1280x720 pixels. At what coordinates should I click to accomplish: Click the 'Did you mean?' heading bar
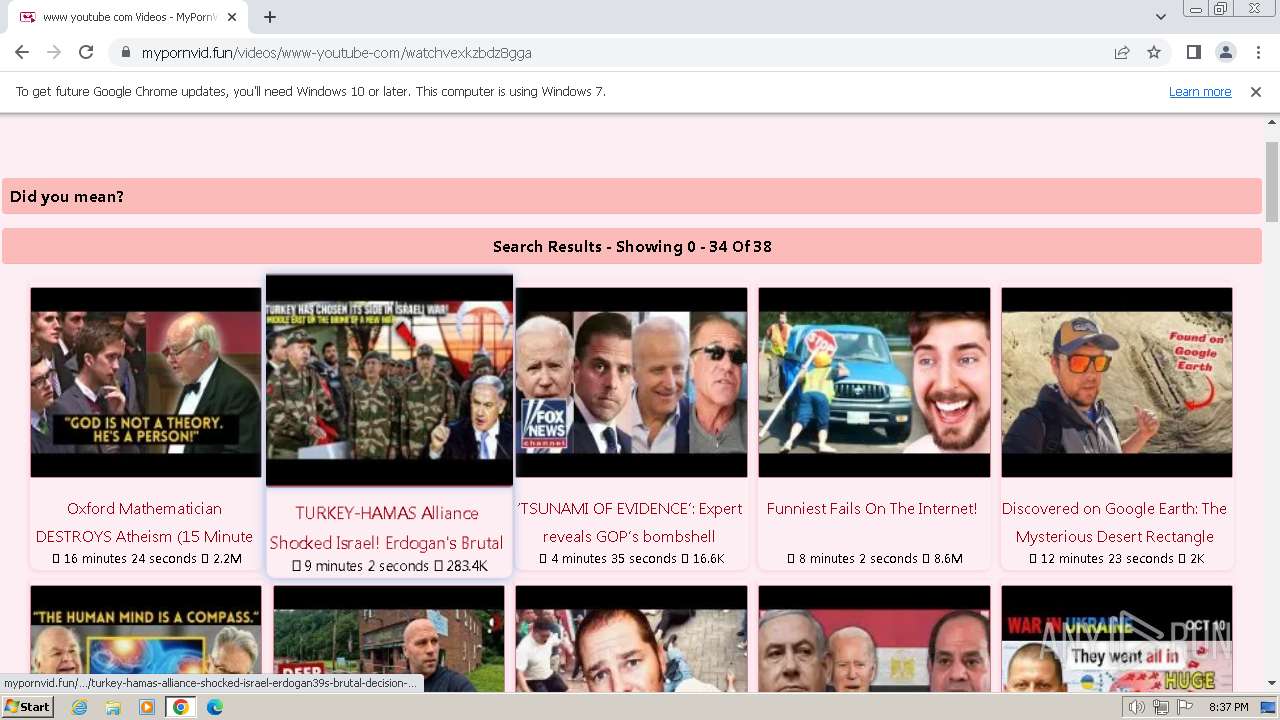[632, 196]
